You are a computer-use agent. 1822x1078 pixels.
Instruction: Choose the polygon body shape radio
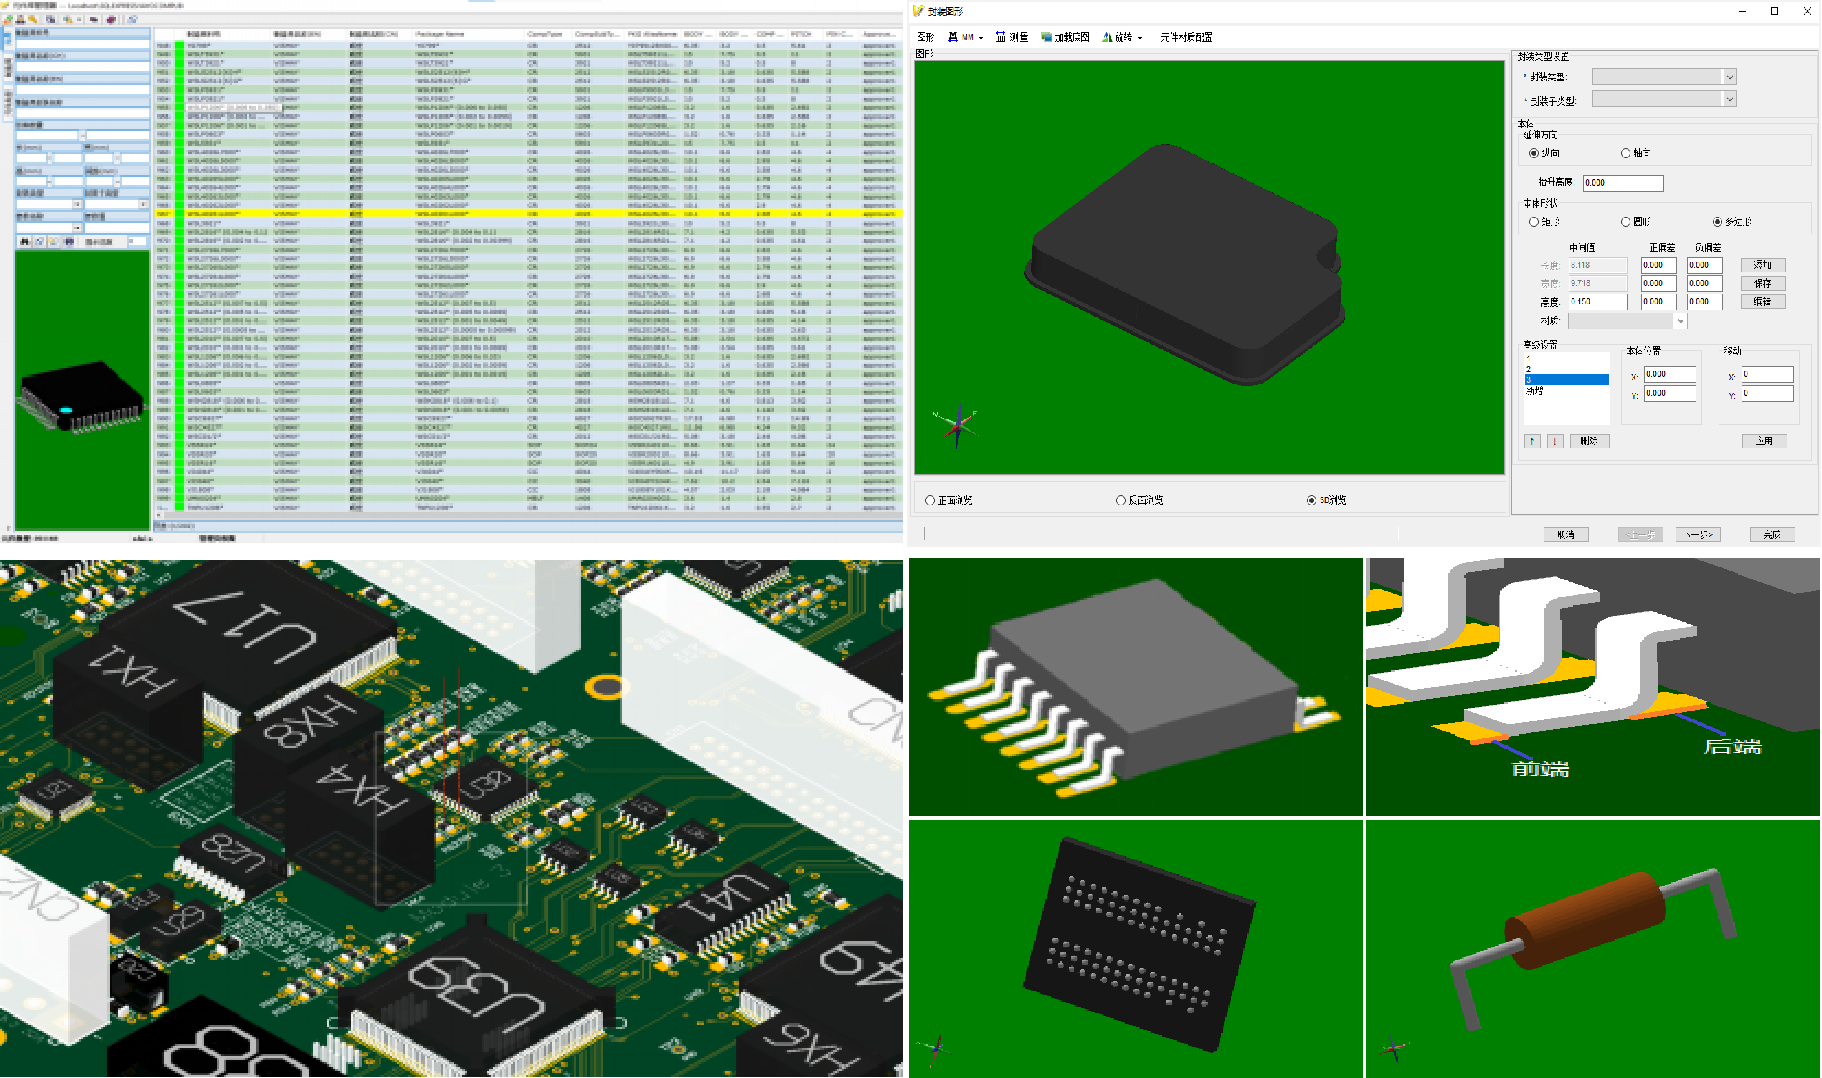pos(1718,222)
